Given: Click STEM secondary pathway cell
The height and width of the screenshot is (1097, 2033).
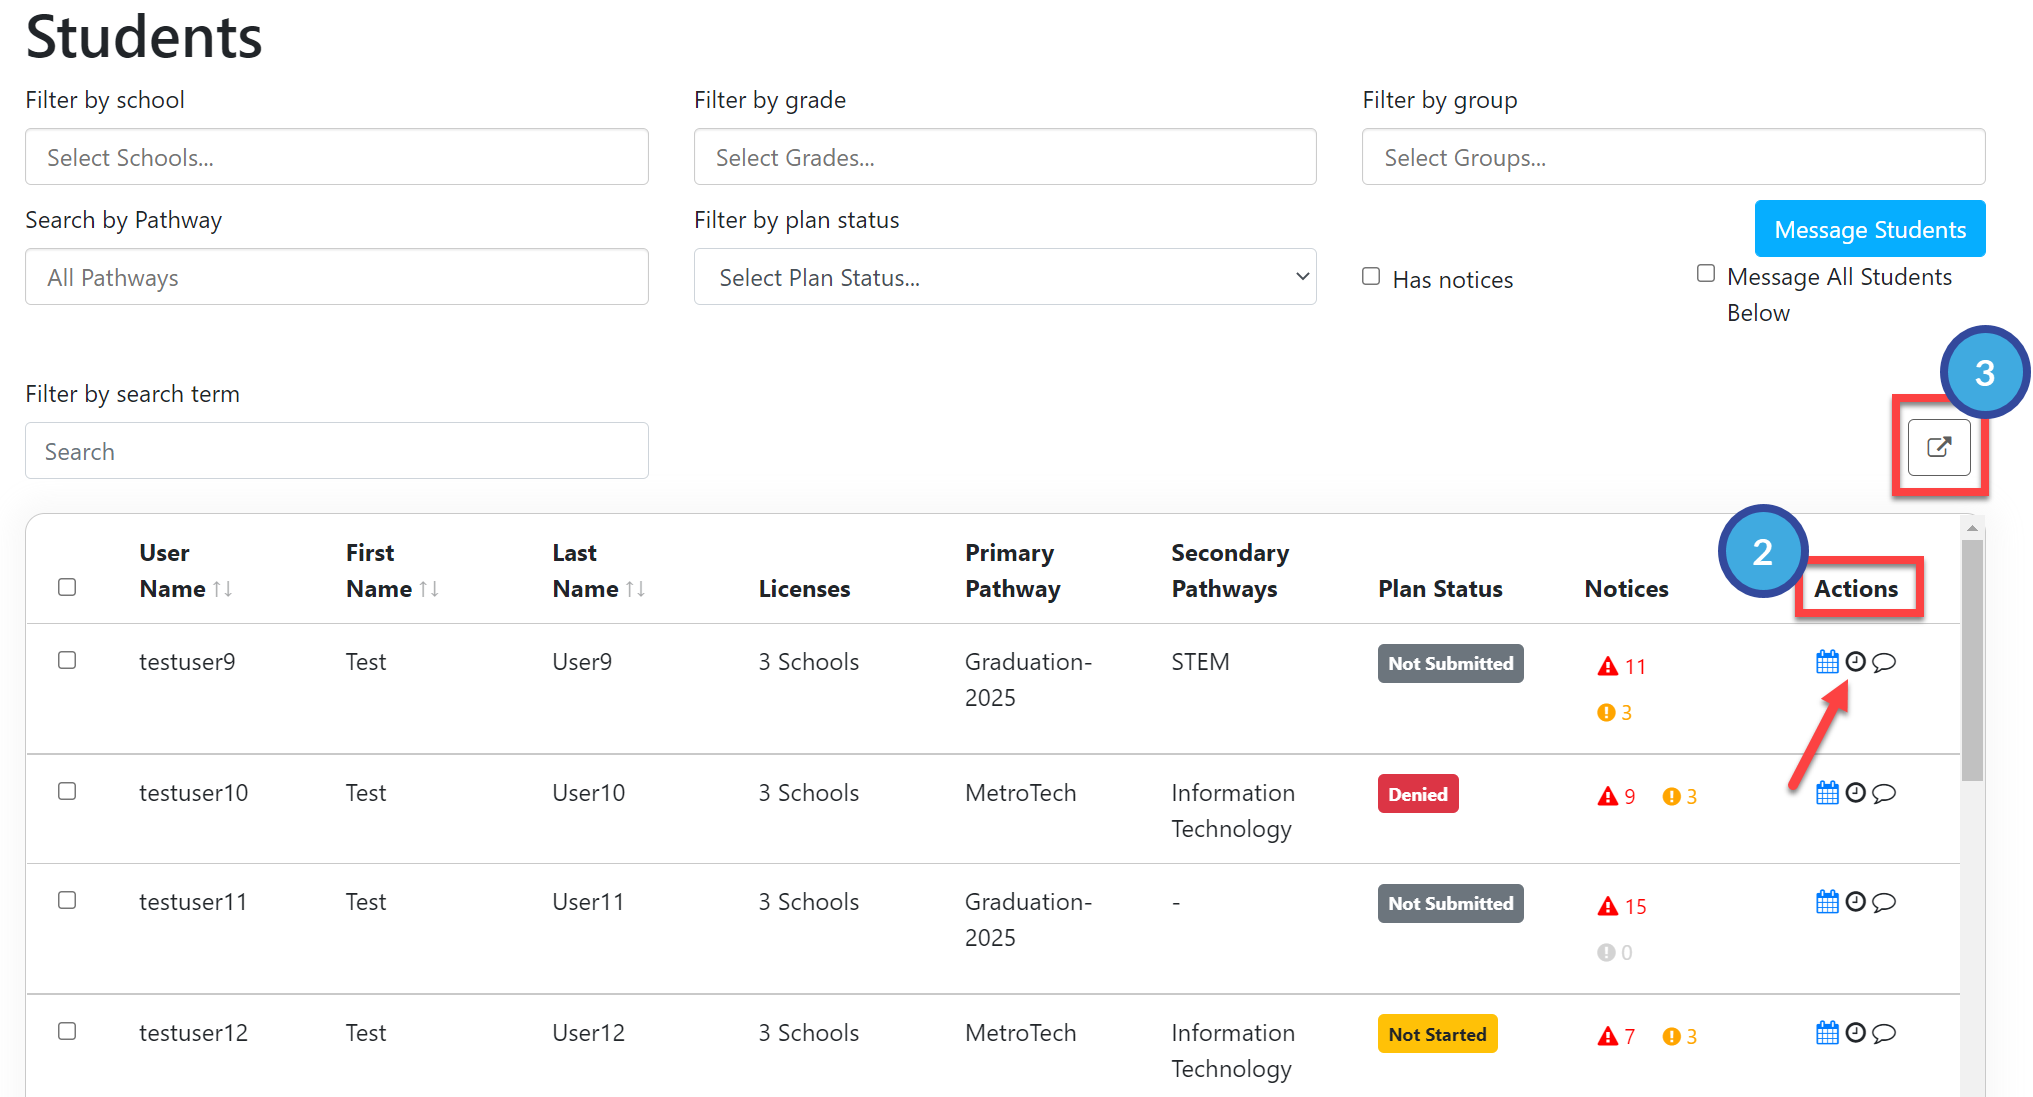Looking at the screenshot, I should coord(1200,662).
